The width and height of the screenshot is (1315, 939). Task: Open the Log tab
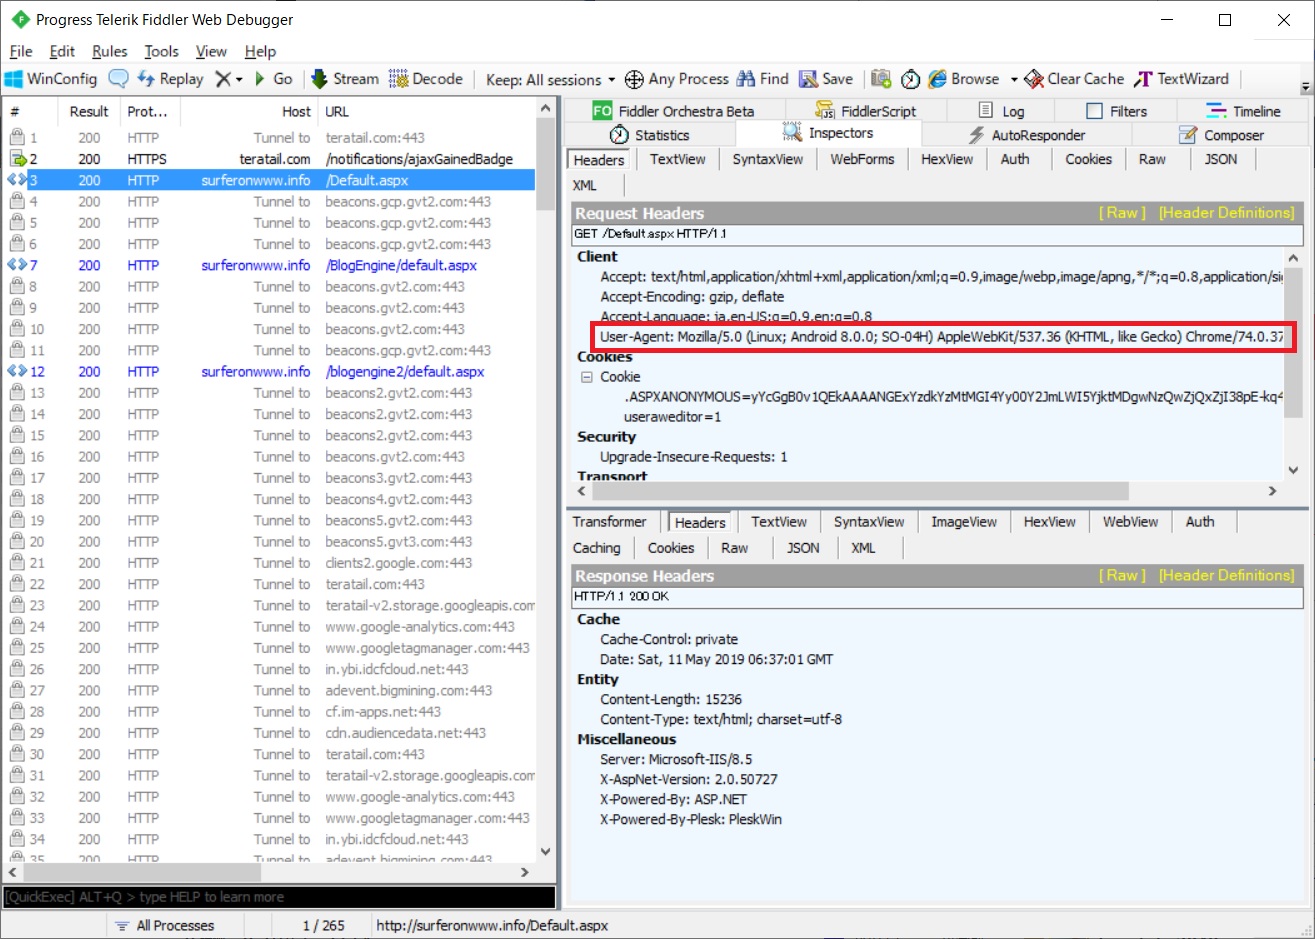[1001, 111]
